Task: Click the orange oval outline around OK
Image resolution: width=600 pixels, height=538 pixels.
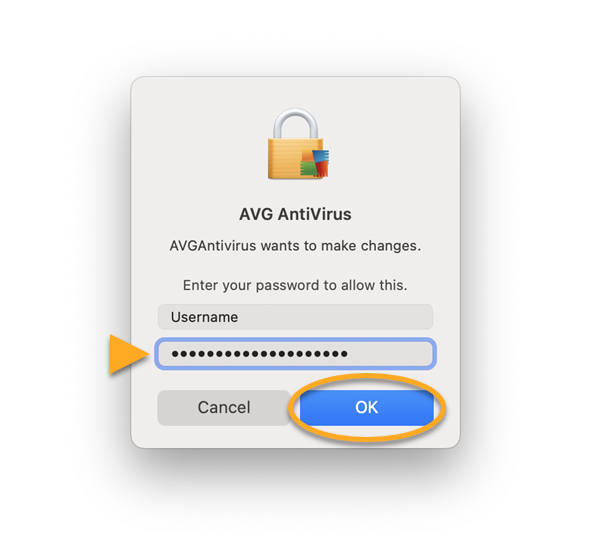Action: [367, 408]
